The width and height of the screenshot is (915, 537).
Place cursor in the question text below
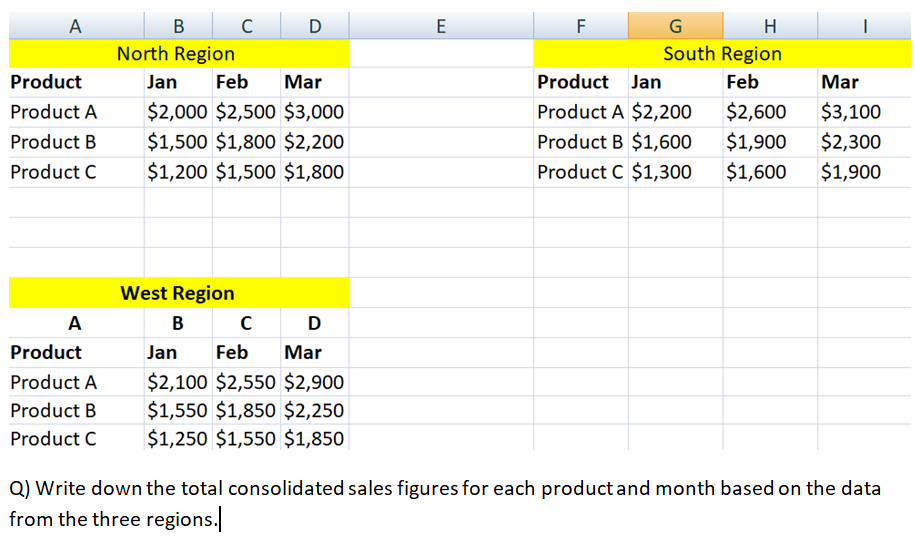tap(445, 503)
